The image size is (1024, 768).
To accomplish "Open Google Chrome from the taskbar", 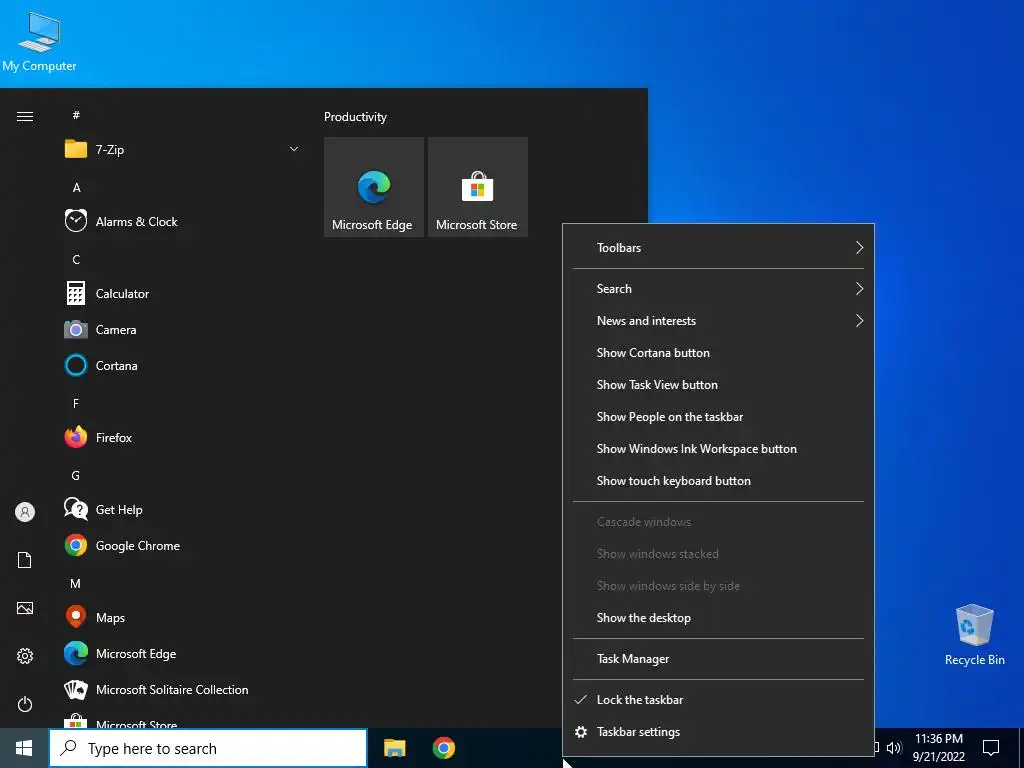I will coord(443,748).
